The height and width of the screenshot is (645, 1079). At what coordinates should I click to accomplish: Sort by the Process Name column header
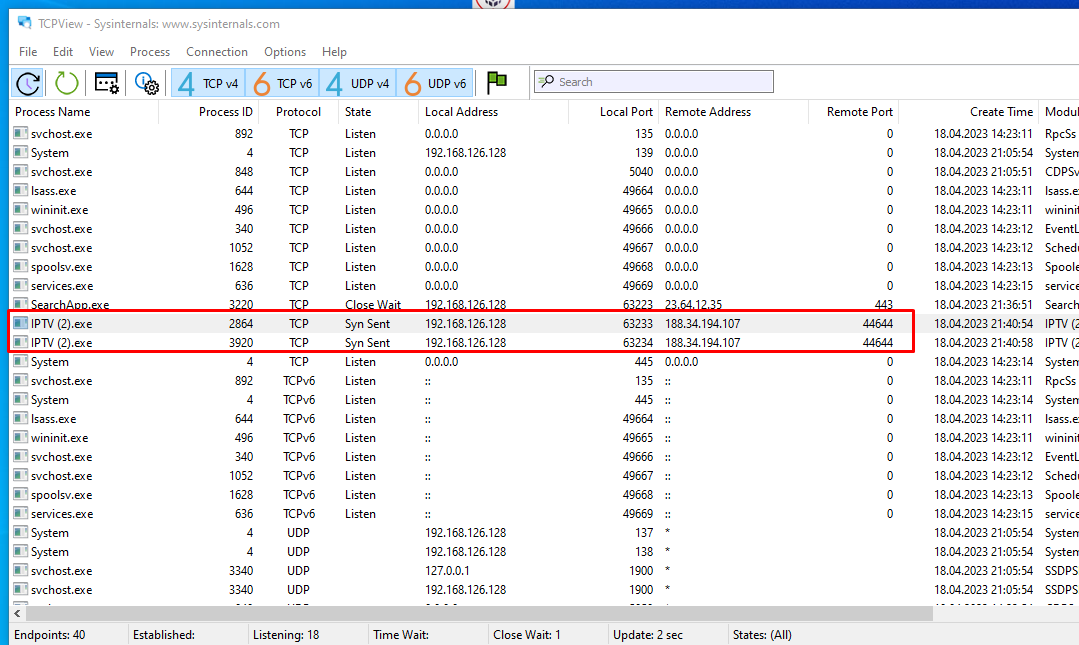[x=53, y=112]
